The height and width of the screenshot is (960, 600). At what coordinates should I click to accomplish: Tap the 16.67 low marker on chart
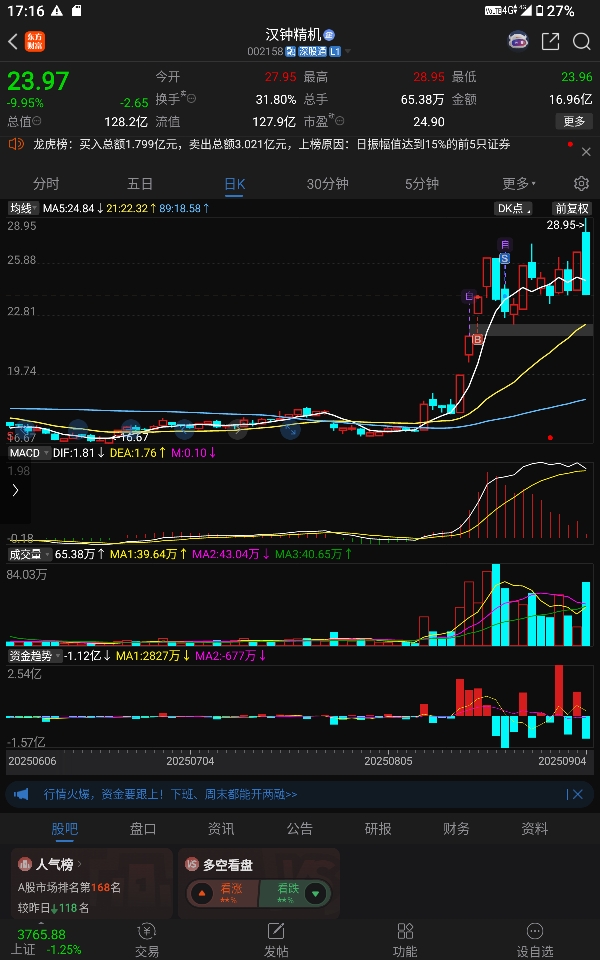(x=130, y=437)
